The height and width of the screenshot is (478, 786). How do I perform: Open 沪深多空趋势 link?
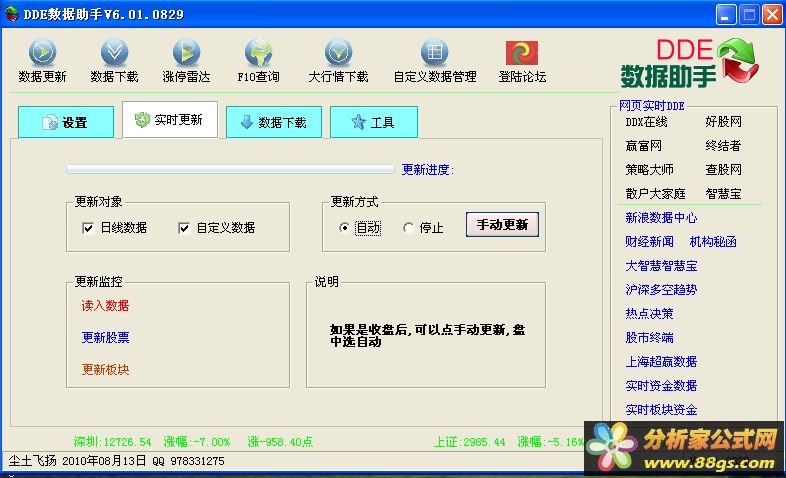(x=661, y=290)
